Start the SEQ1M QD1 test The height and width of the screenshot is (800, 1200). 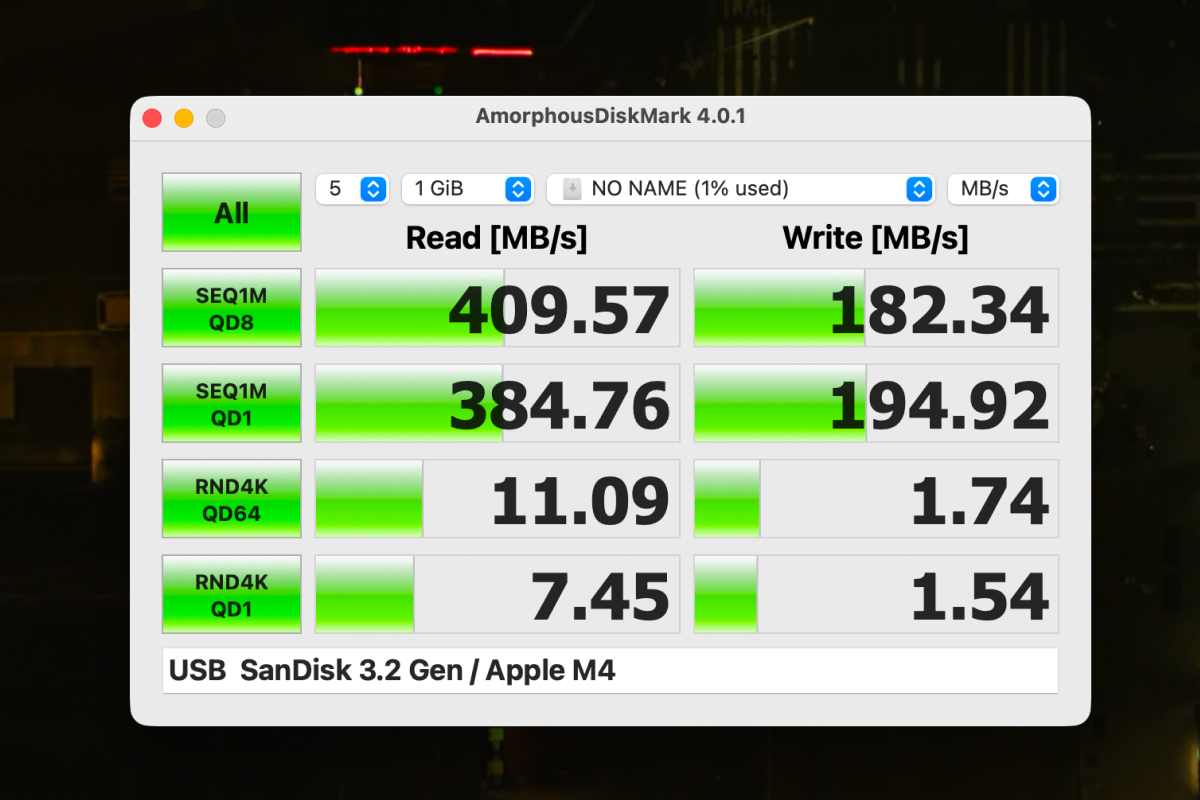pos(231,404)
